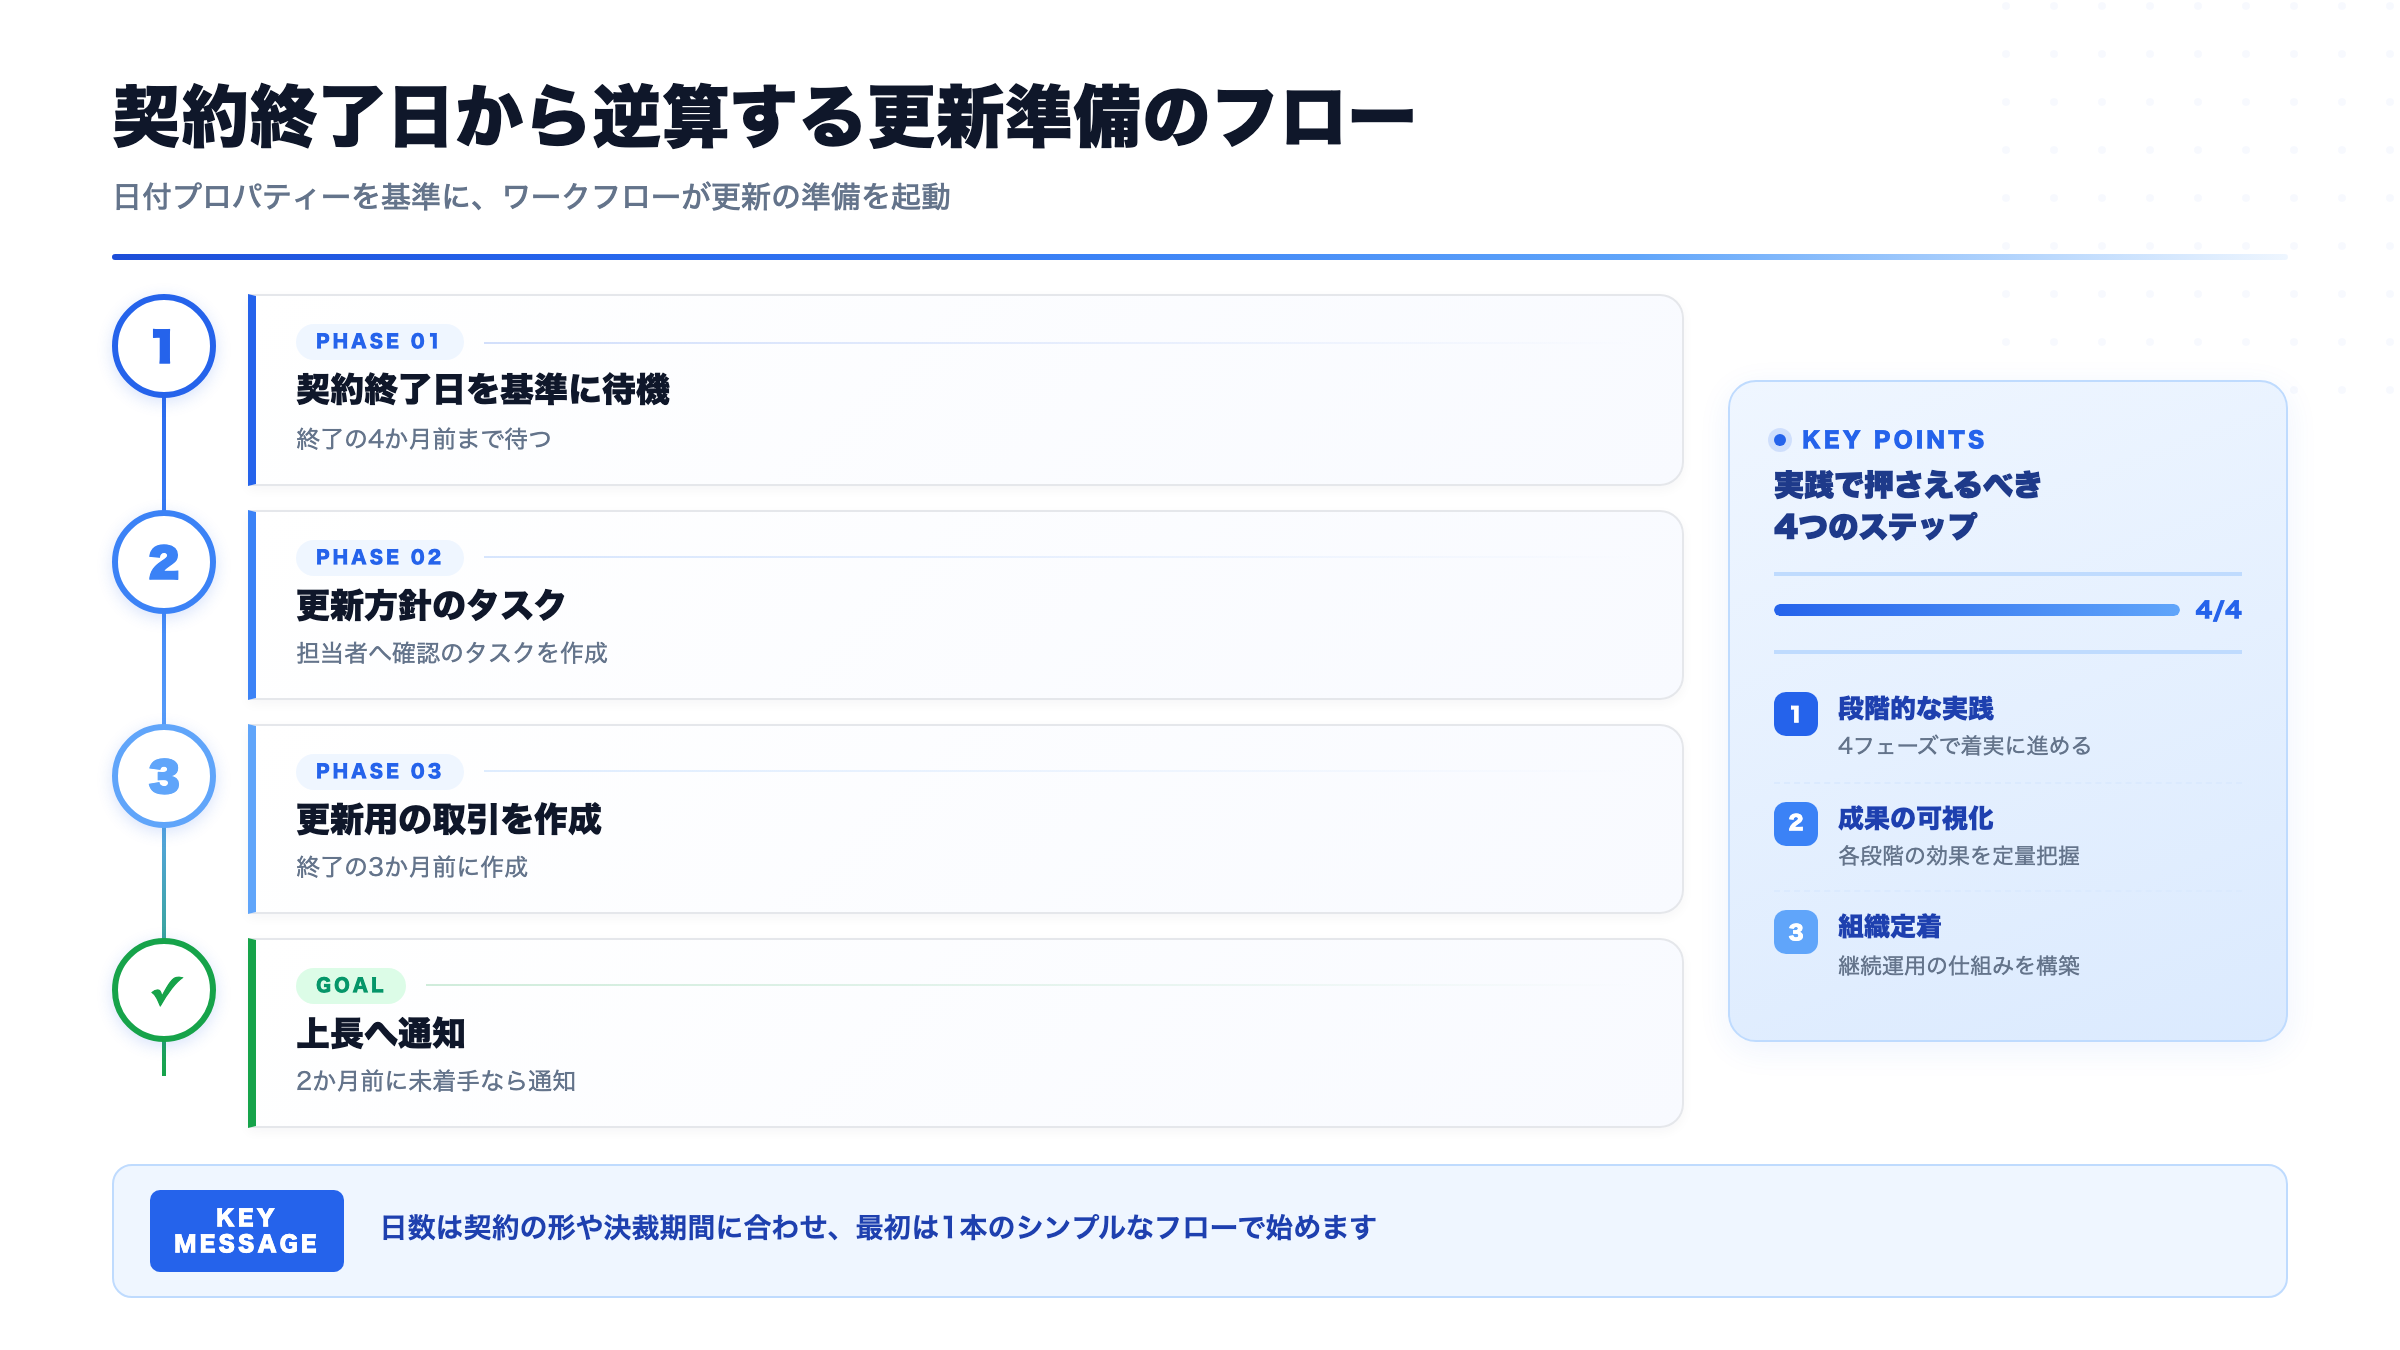Select the PHASE 02 label pill

coord(379,557)
